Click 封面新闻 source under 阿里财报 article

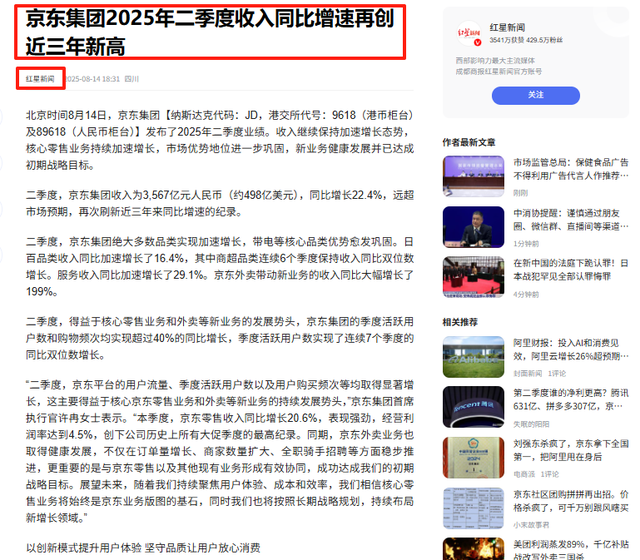point(527,373)
